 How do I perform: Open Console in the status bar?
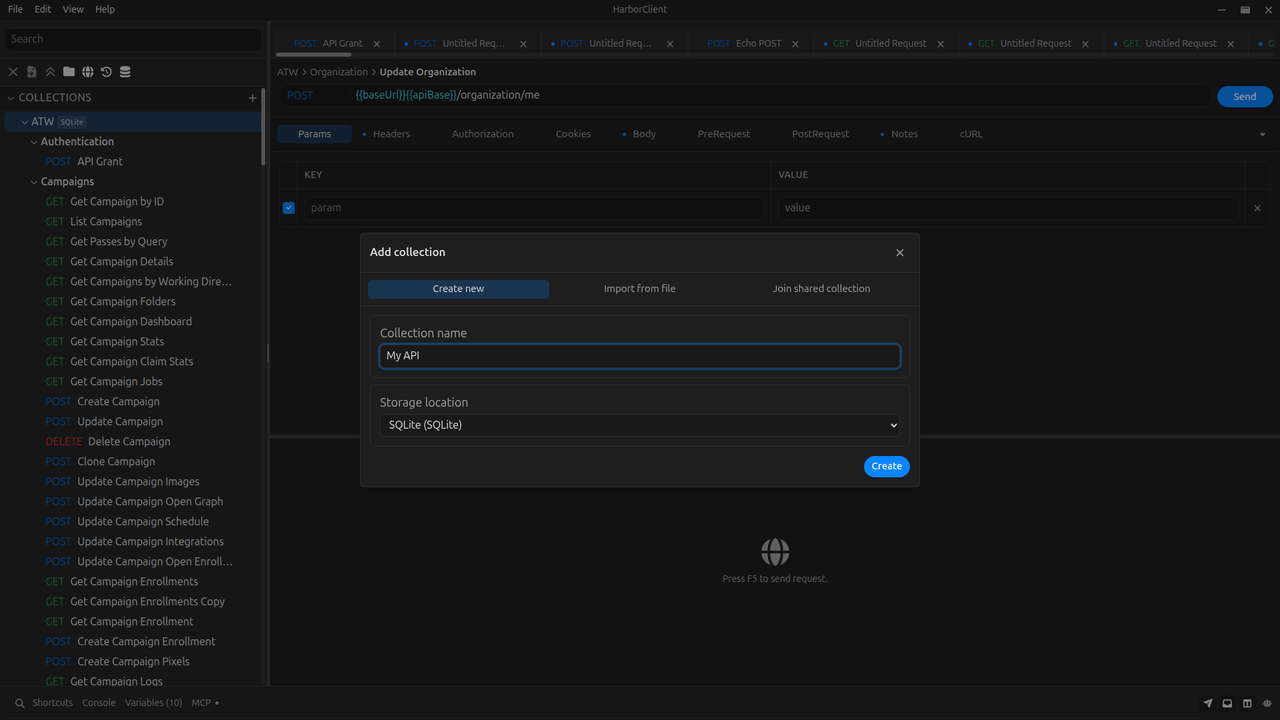[x=99, y=703]
